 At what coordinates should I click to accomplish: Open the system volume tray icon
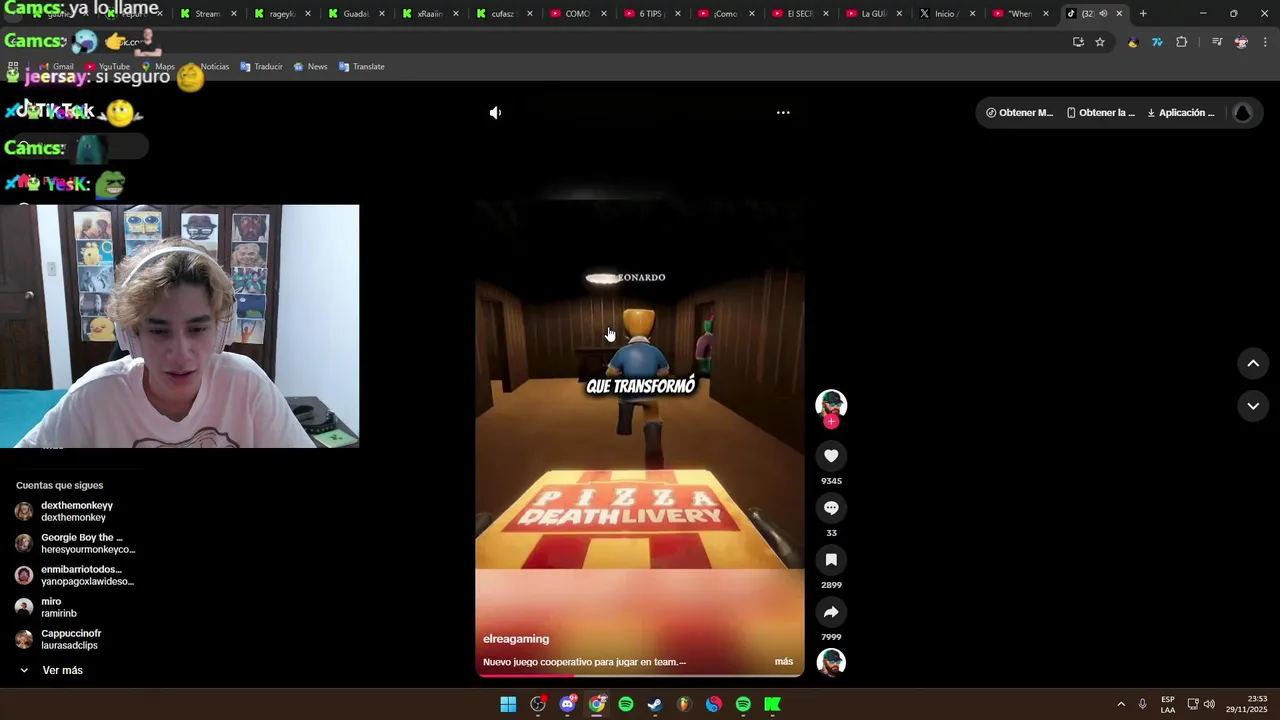click(1209, 705)
